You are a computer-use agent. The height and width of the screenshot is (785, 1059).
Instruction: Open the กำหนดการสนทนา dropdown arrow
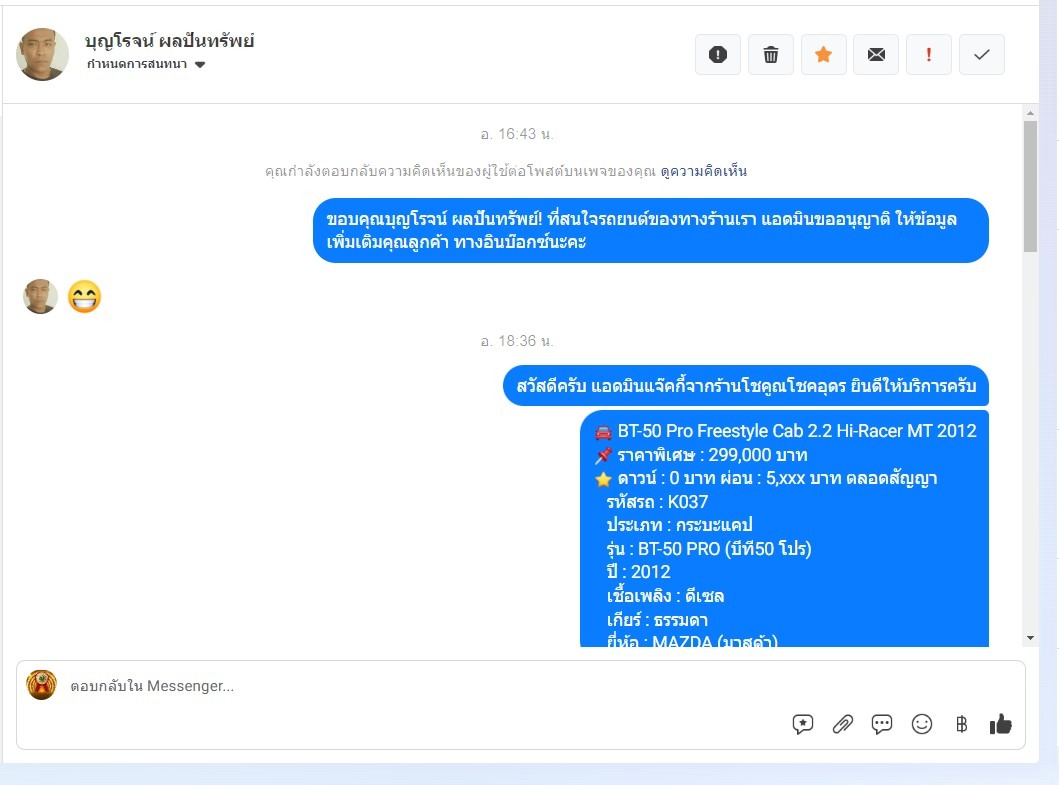pos(200,65)
